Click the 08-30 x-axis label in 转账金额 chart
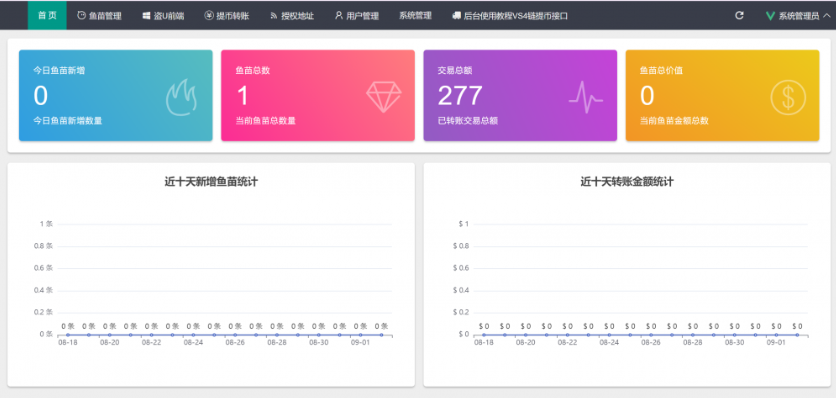Screen dimensions: 836x398 coord(735,343)
